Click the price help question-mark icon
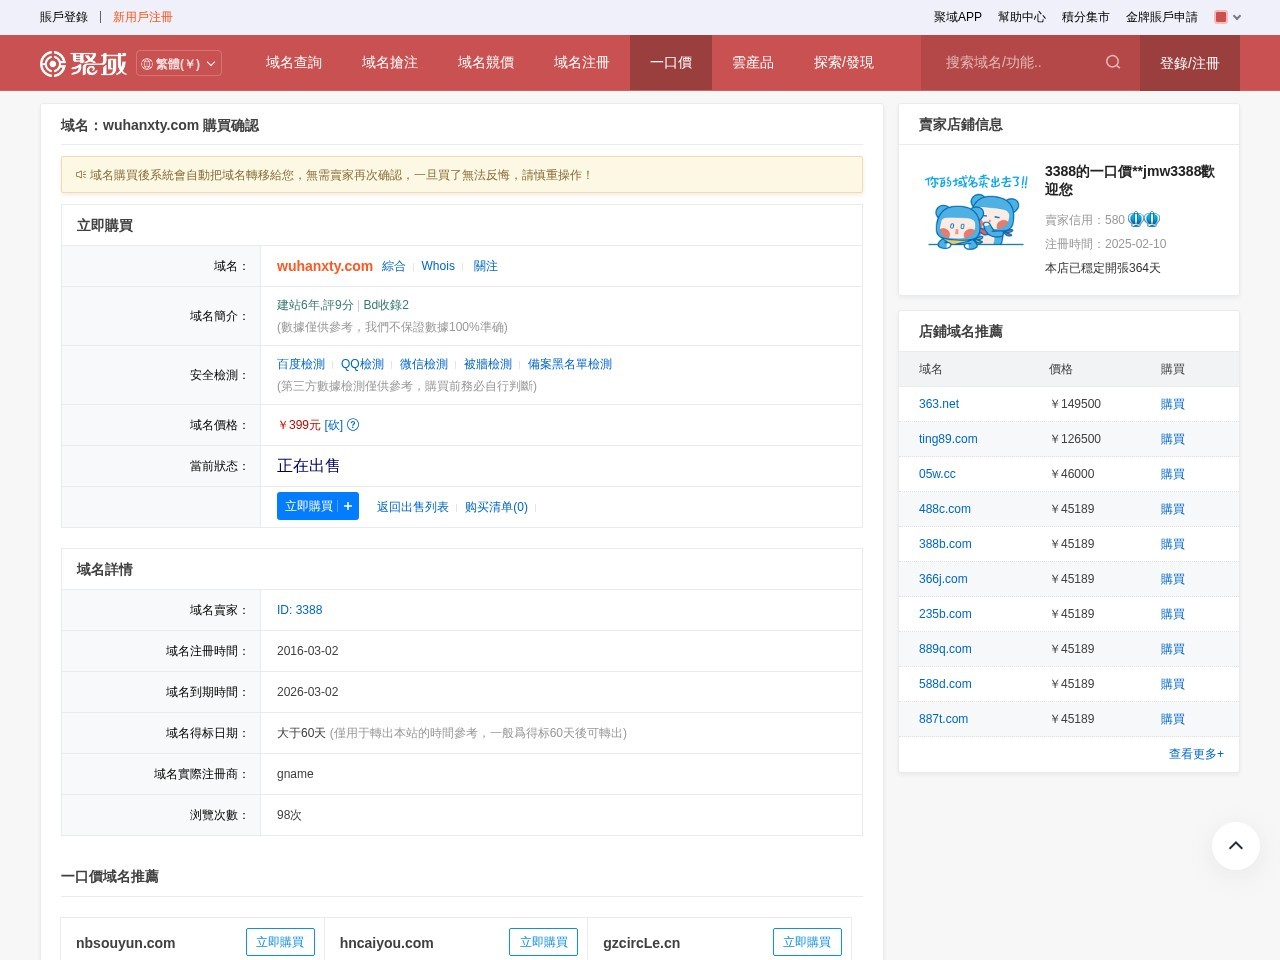The height and width of the screenshot is (960, 1280). pyautogui.click(x=353, y=425)
